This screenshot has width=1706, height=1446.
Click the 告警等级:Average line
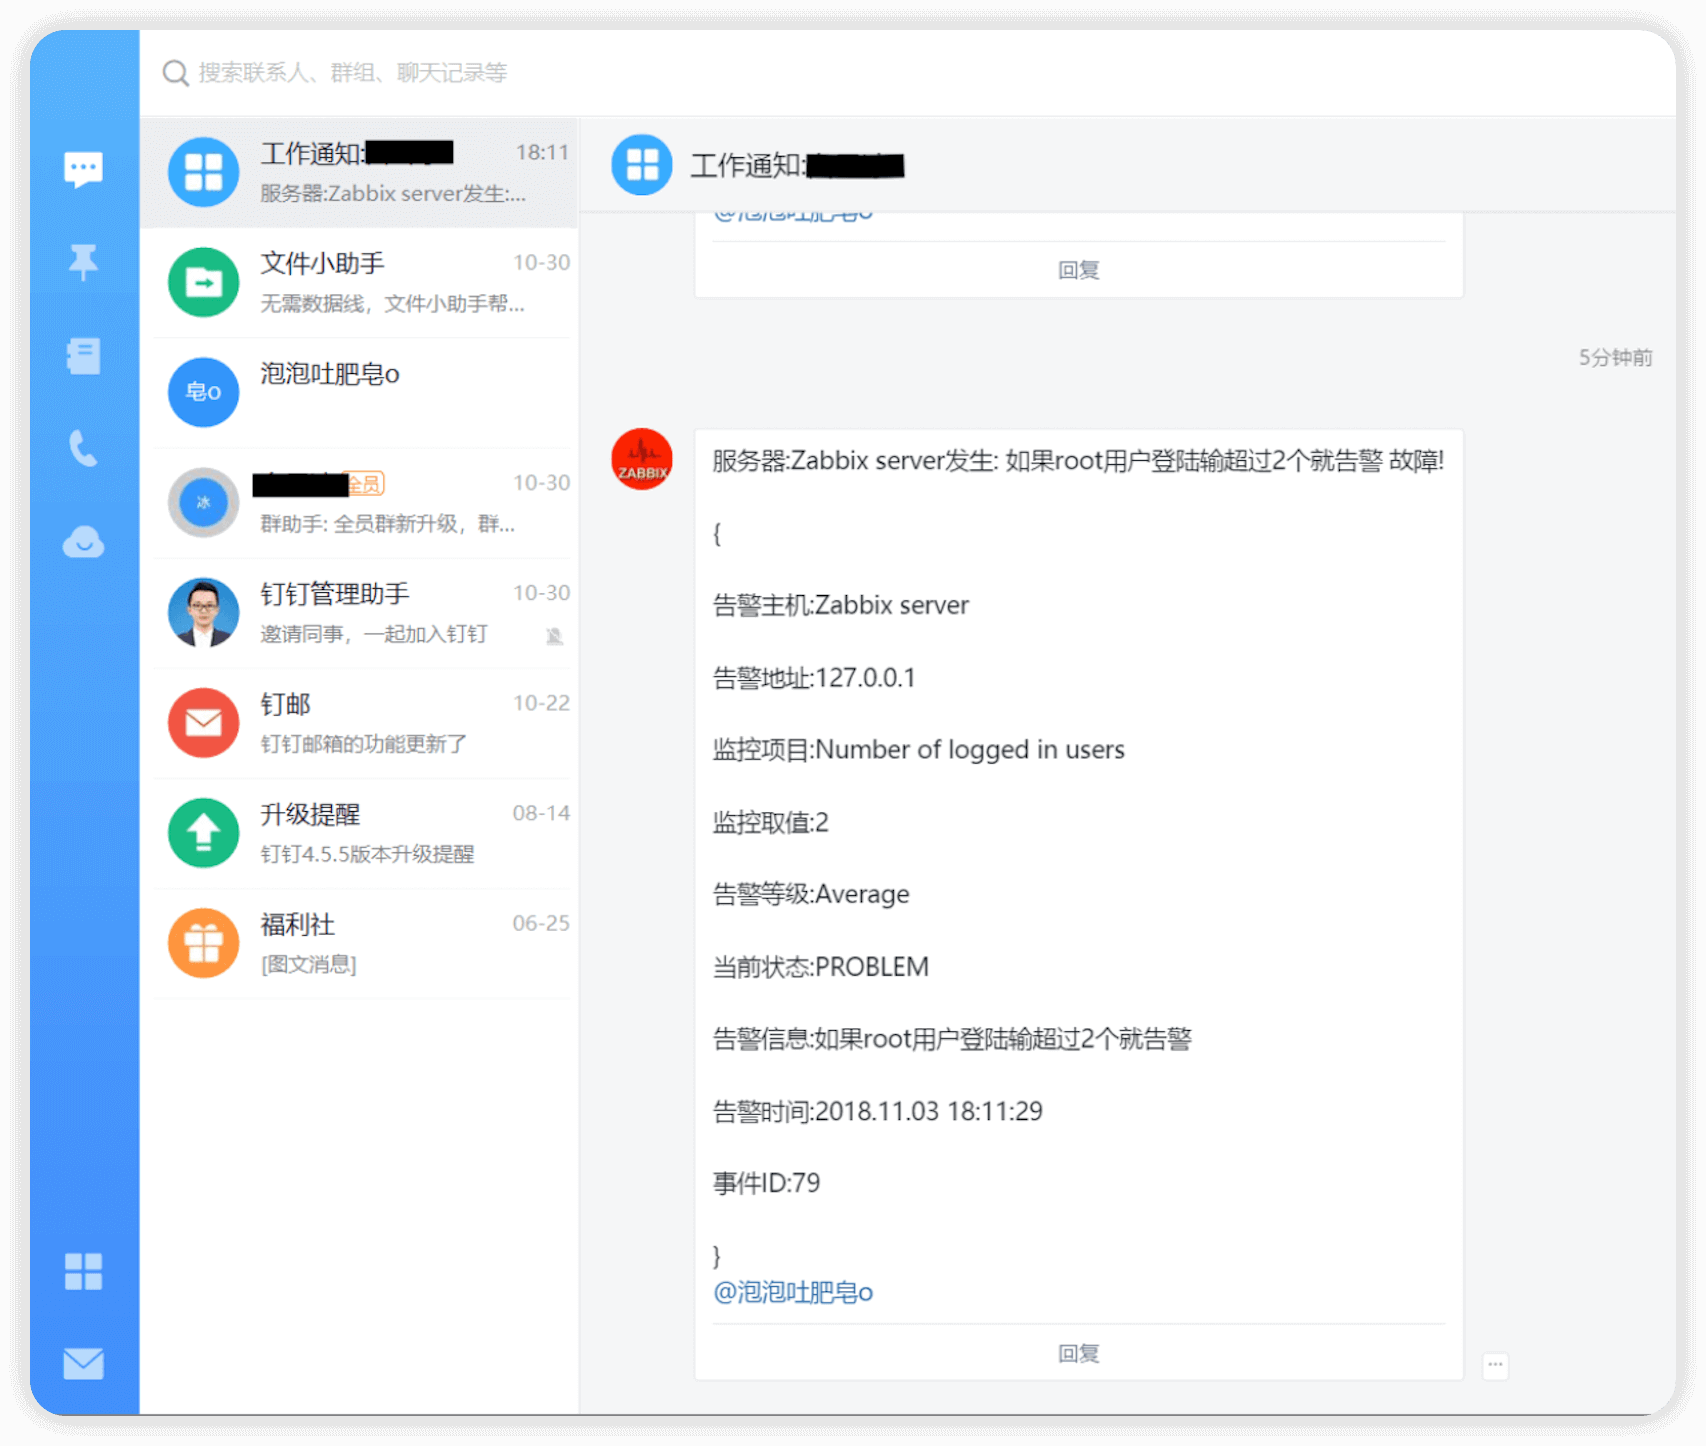811,894
